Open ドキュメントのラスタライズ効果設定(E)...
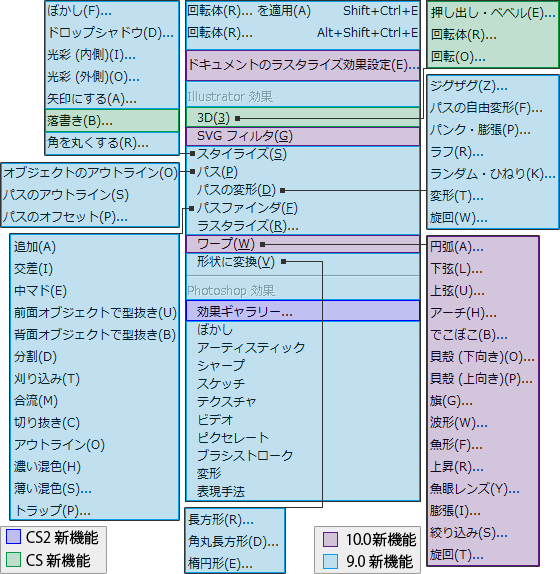 click(x=303, y=65)
